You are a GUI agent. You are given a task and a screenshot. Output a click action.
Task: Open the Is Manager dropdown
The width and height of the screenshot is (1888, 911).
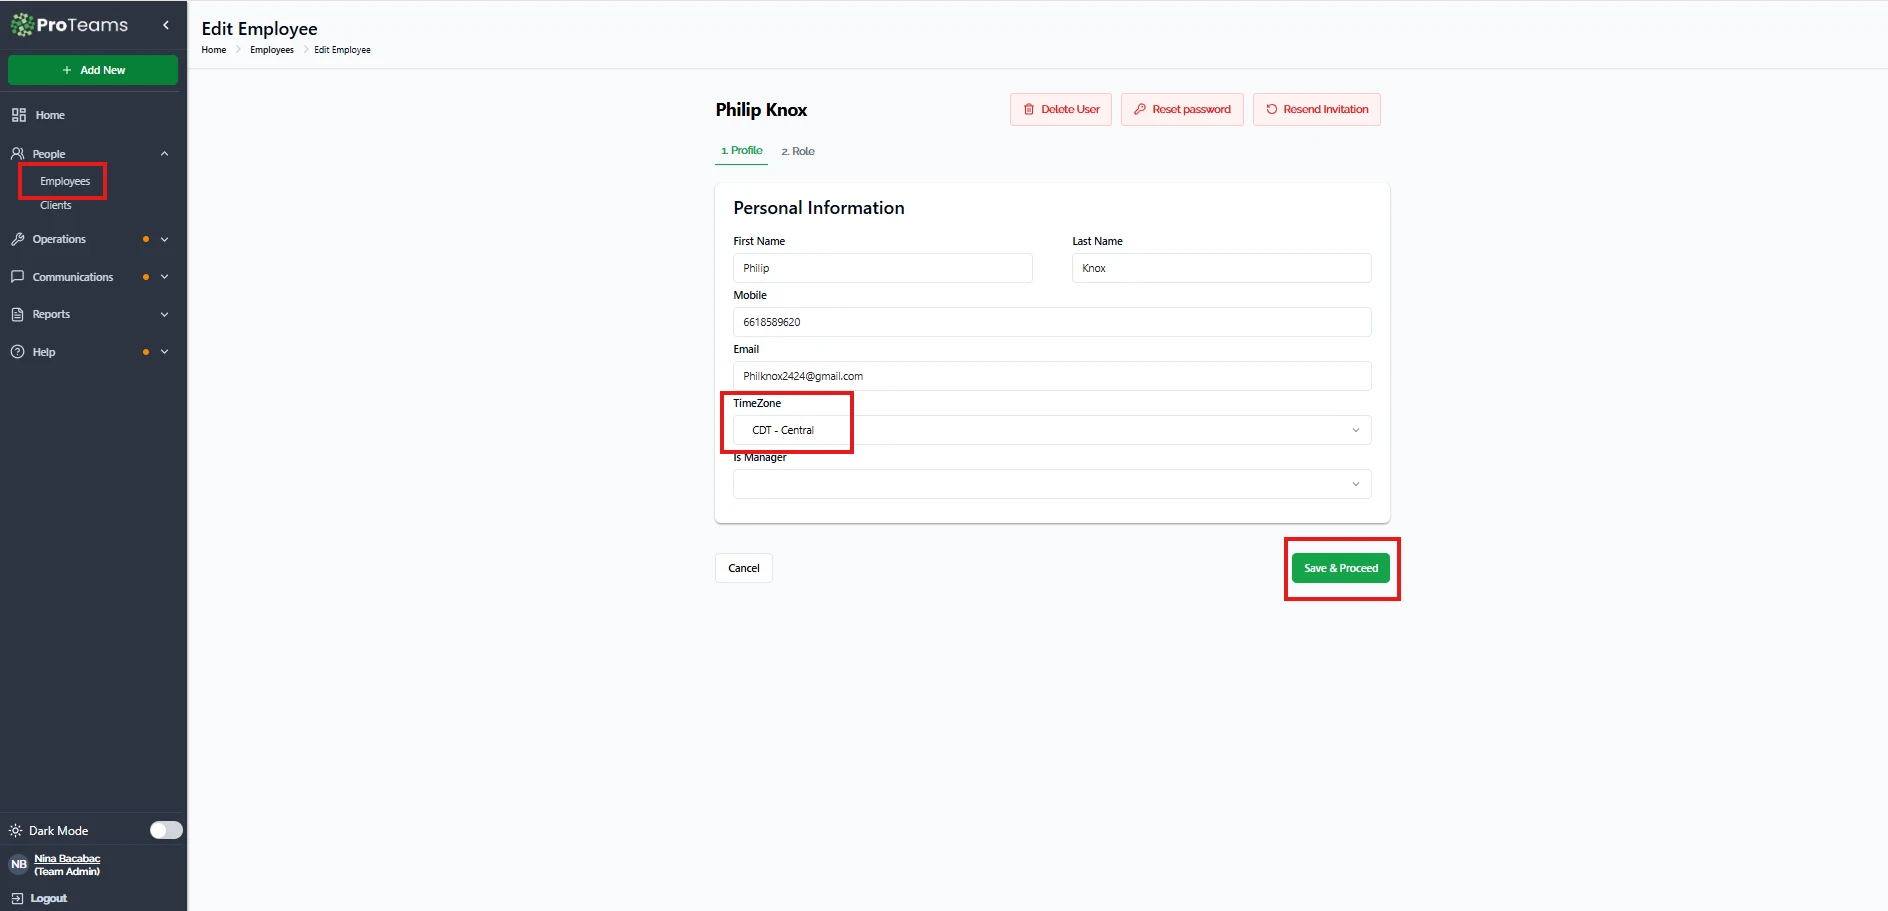[1051, 484]
